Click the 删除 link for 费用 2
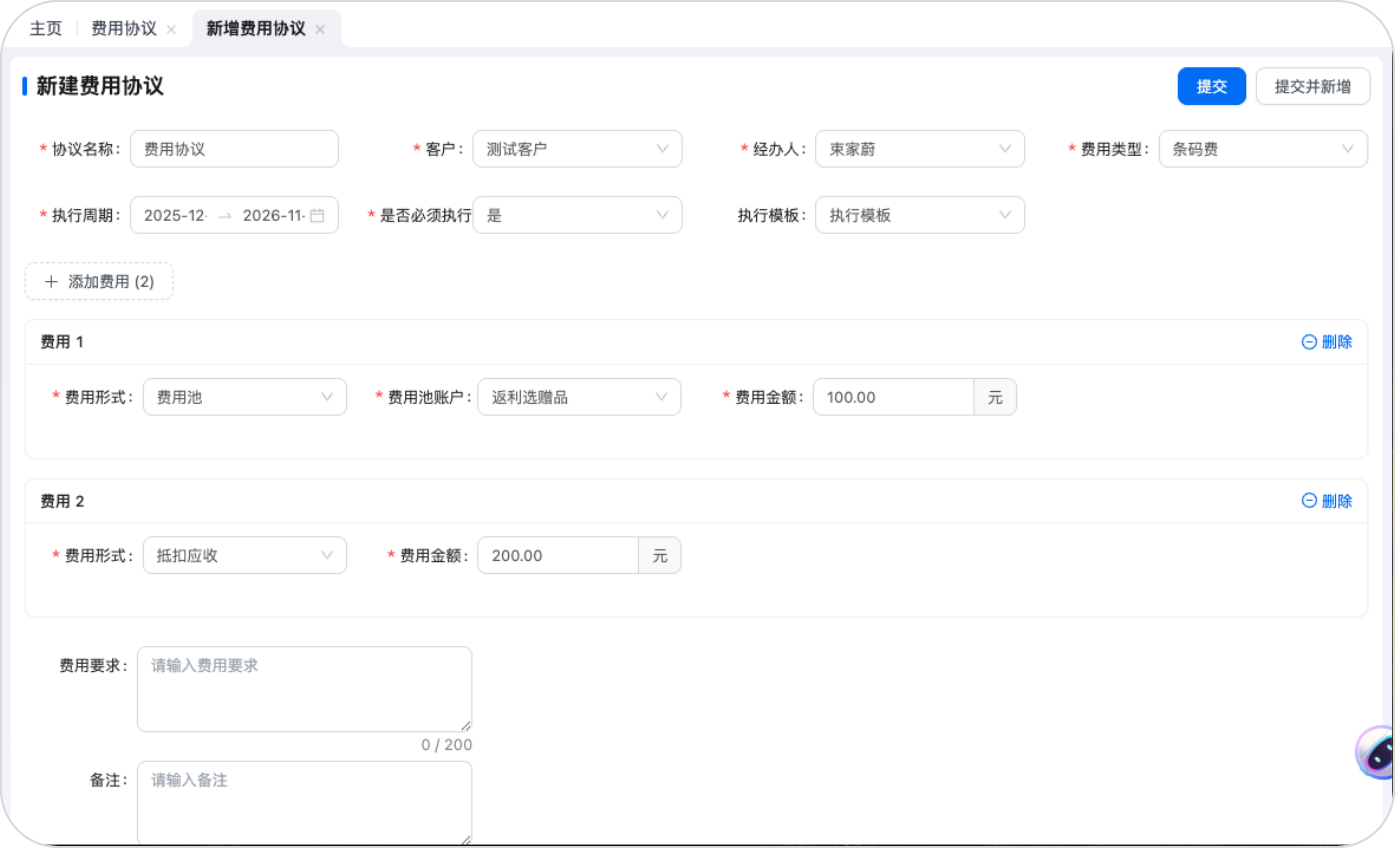The image size is (1395, 848). coord(1327,501)
